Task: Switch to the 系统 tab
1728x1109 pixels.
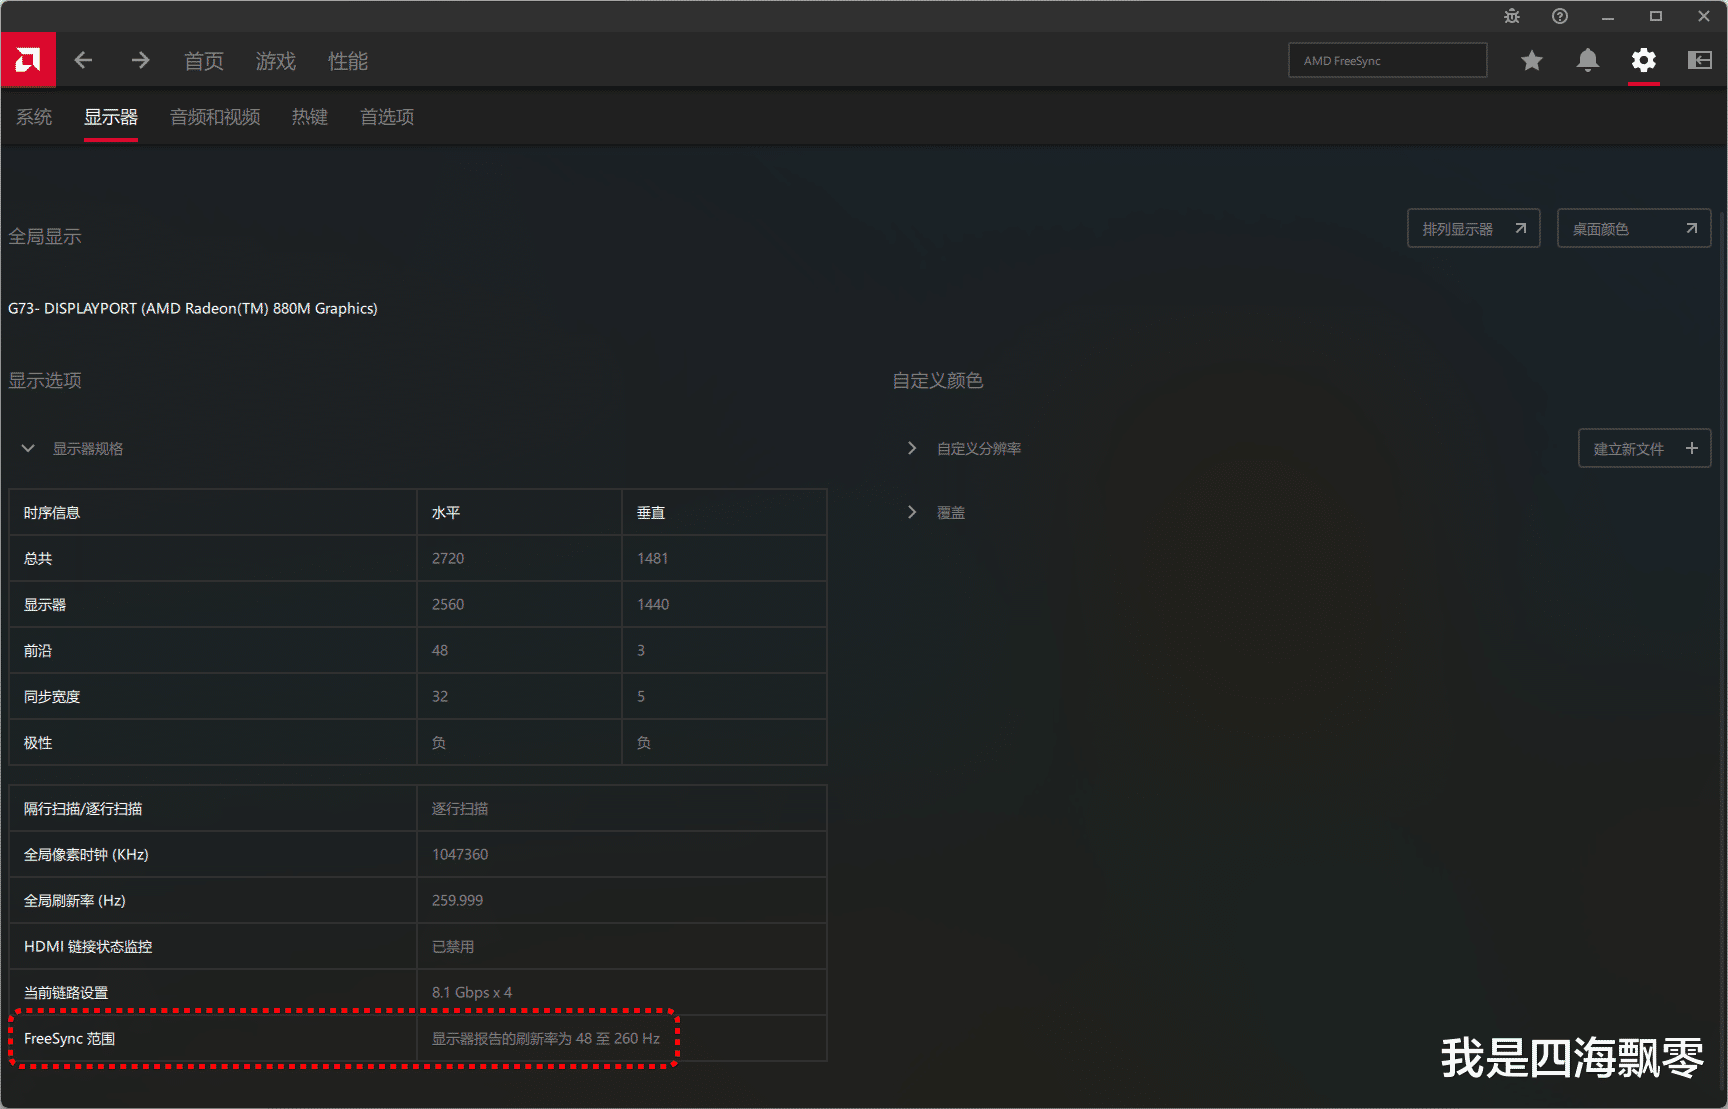Action: click(x=34, y=117)
